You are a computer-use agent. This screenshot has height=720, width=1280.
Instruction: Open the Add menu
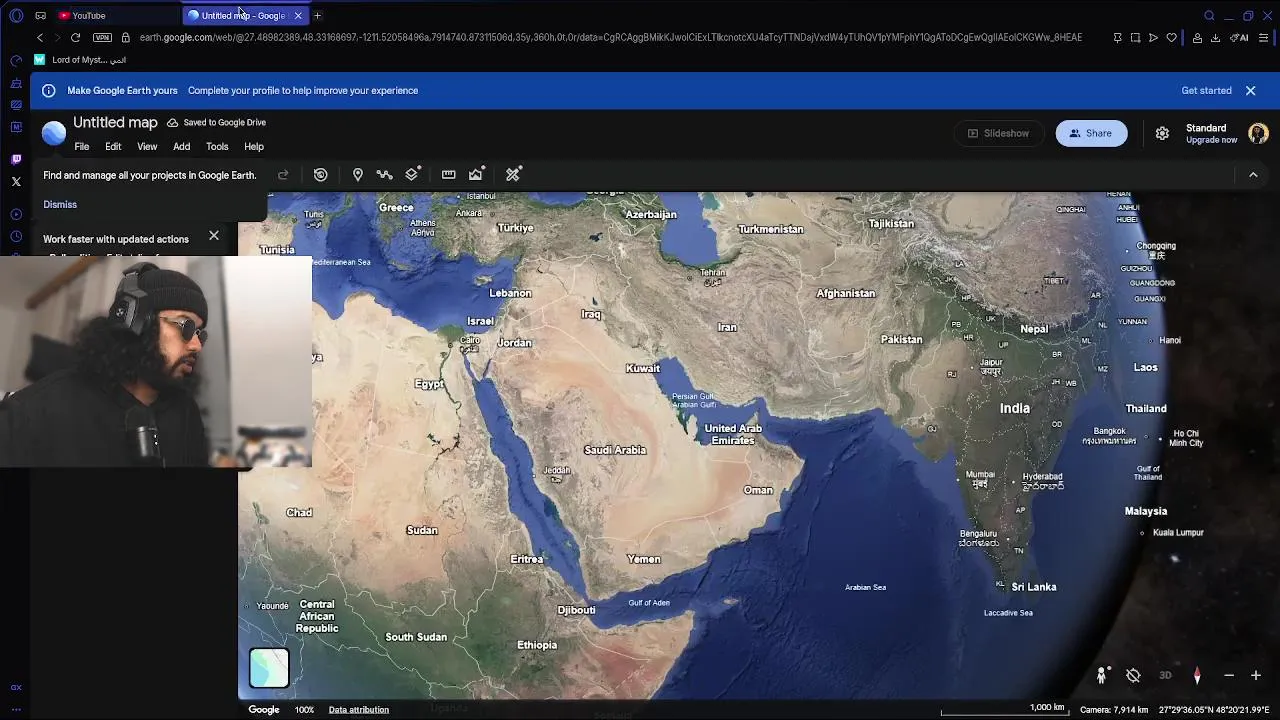coord(181,147)
